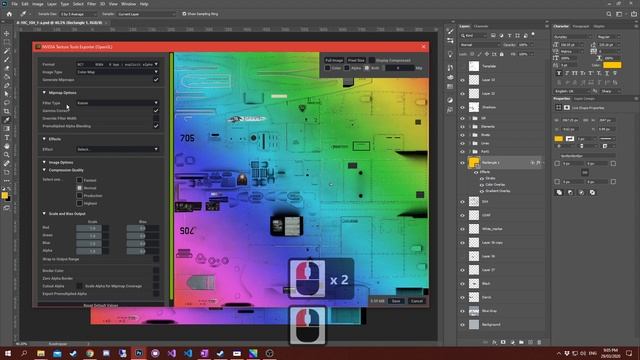Click the pathfinder combine shapes icon in Properties

point(559,192)
